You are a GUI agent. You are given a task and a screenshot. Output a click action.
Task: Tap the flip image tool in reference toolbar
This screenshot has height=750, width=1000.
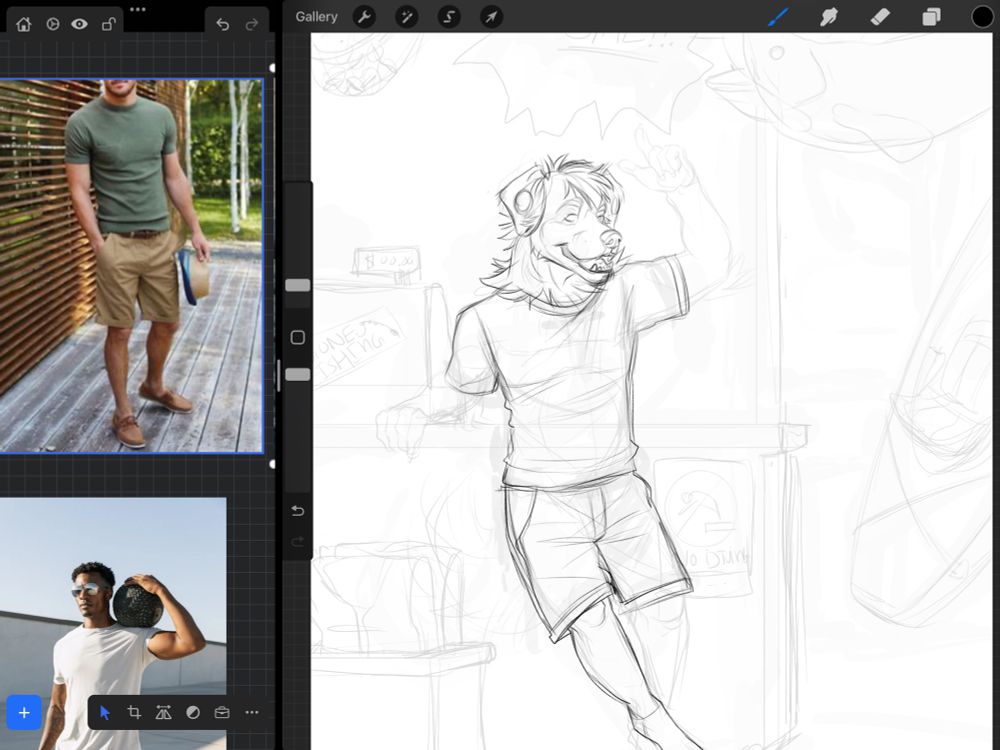(163, 712)
